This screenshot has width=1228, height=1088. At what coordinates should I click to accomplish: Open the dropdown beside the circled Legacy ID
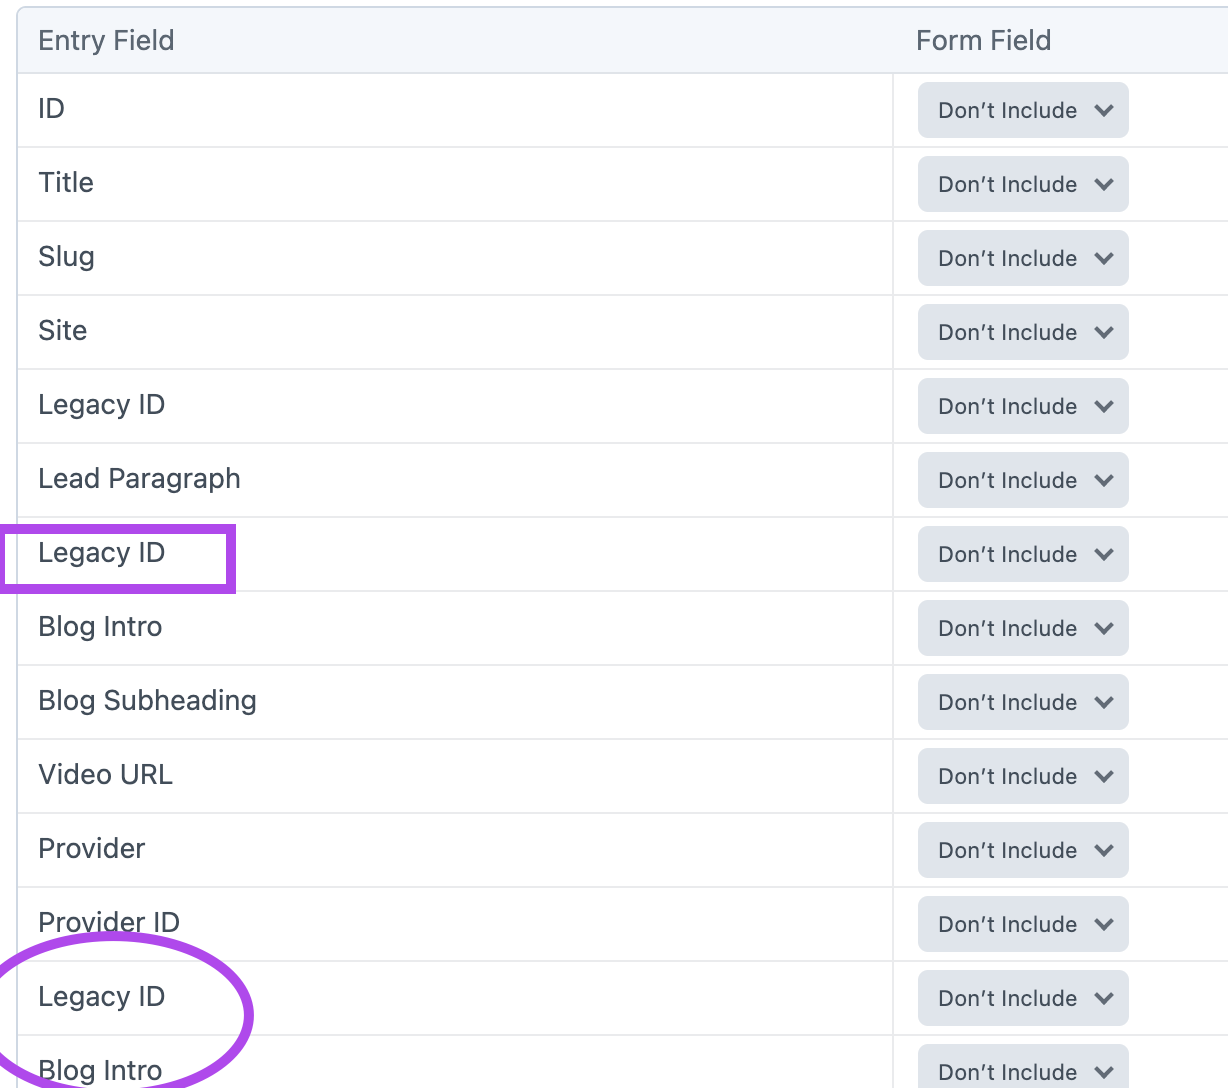[1022, 998]
